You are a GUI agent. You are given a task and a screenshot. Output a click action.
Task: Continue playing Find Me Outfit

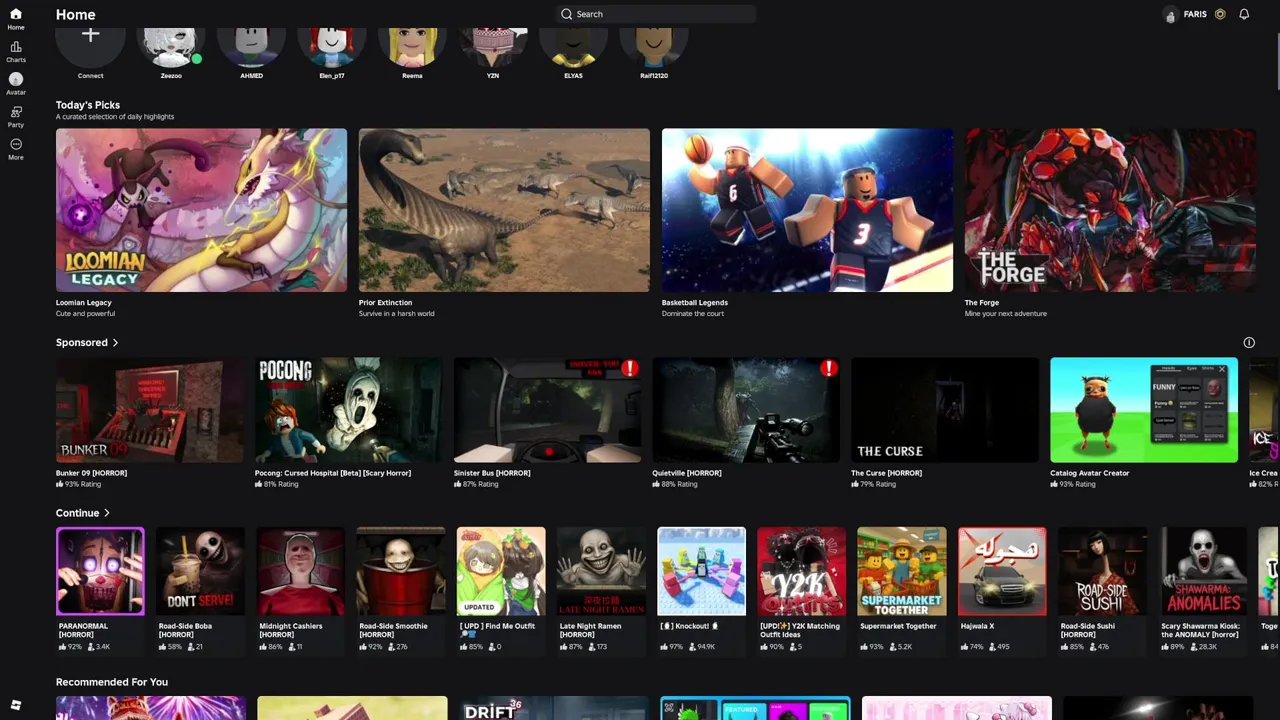pos(501,571)
